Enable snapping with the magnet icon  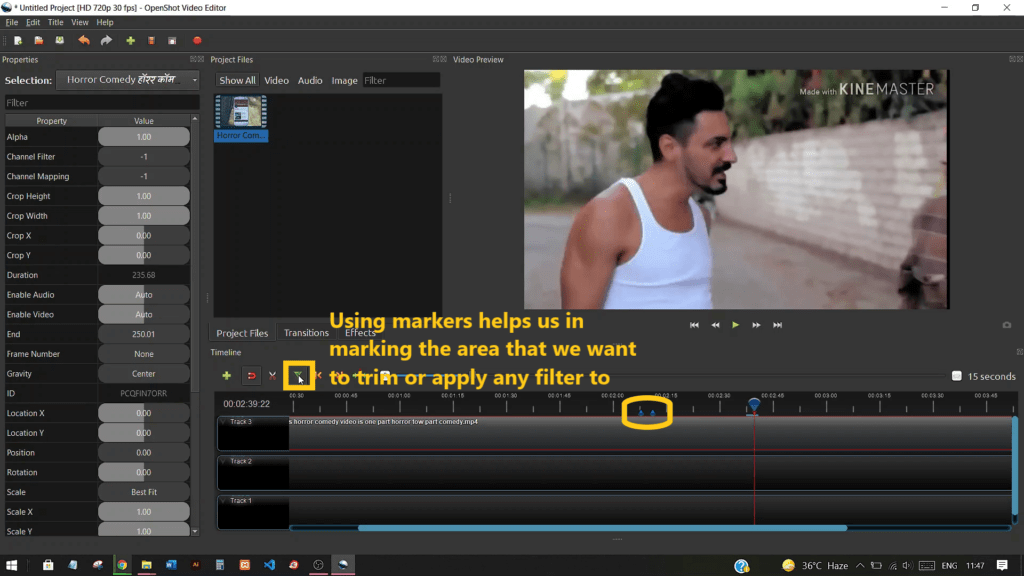tap(252, 375)
